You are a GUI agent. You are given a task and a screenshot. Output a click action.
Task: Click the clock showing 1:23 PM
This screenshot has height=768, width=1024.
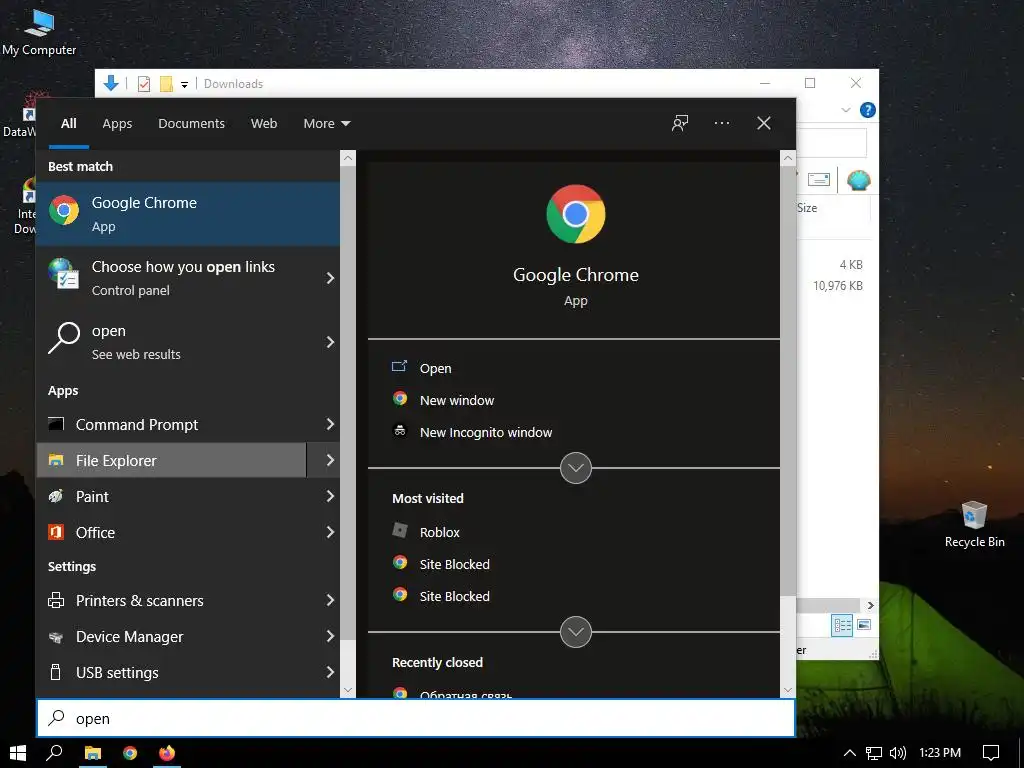pyautogui.click(x=940, y=753)
